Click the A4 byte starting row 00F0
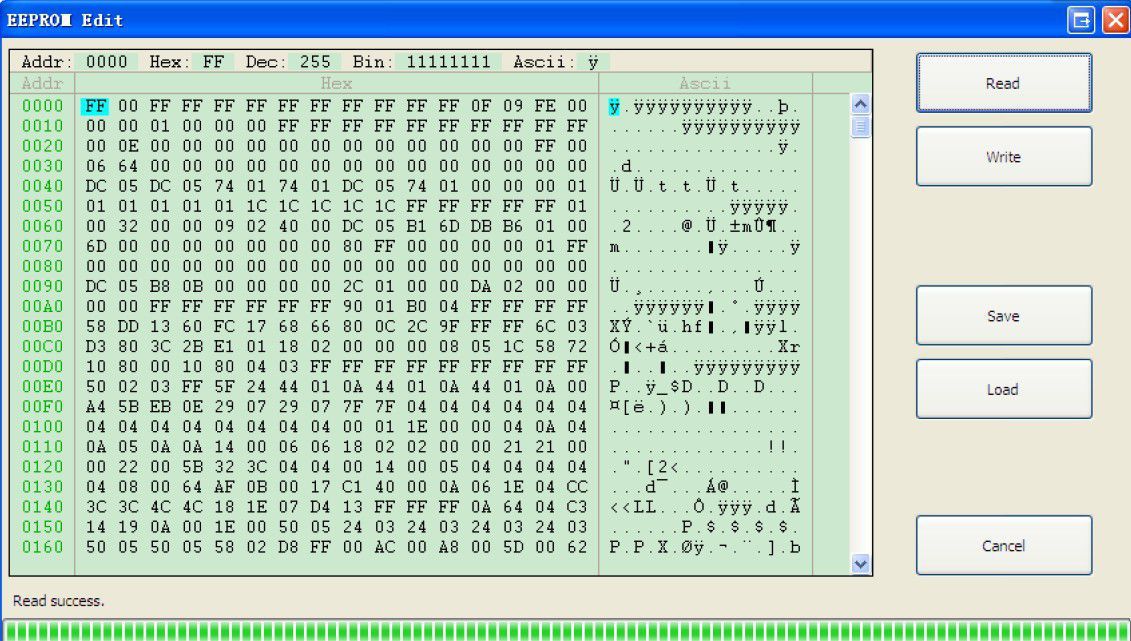The image size is (1131, 641). pyautogui.click(x=96, y=407)
